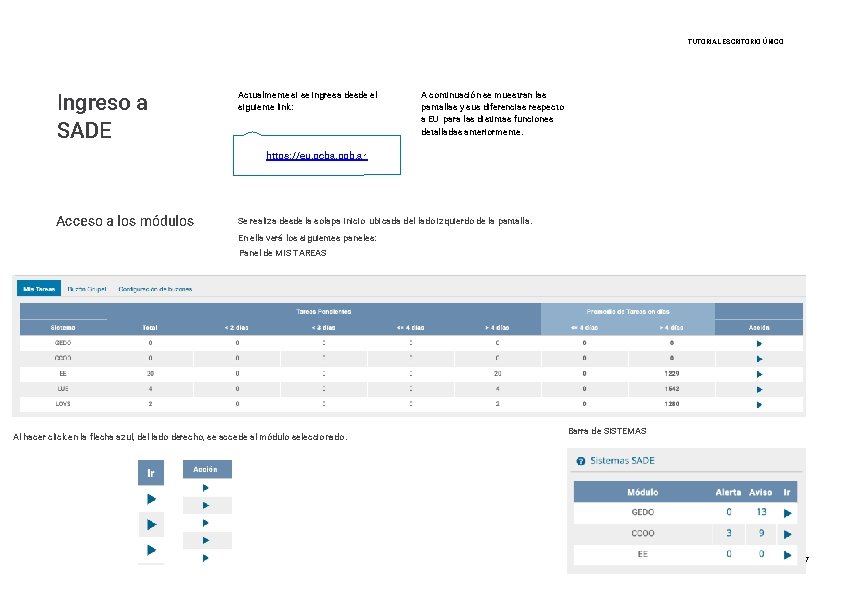Select the 1229 average value in EE row
Screen dimensions: 842x596
tap(672, 373)
